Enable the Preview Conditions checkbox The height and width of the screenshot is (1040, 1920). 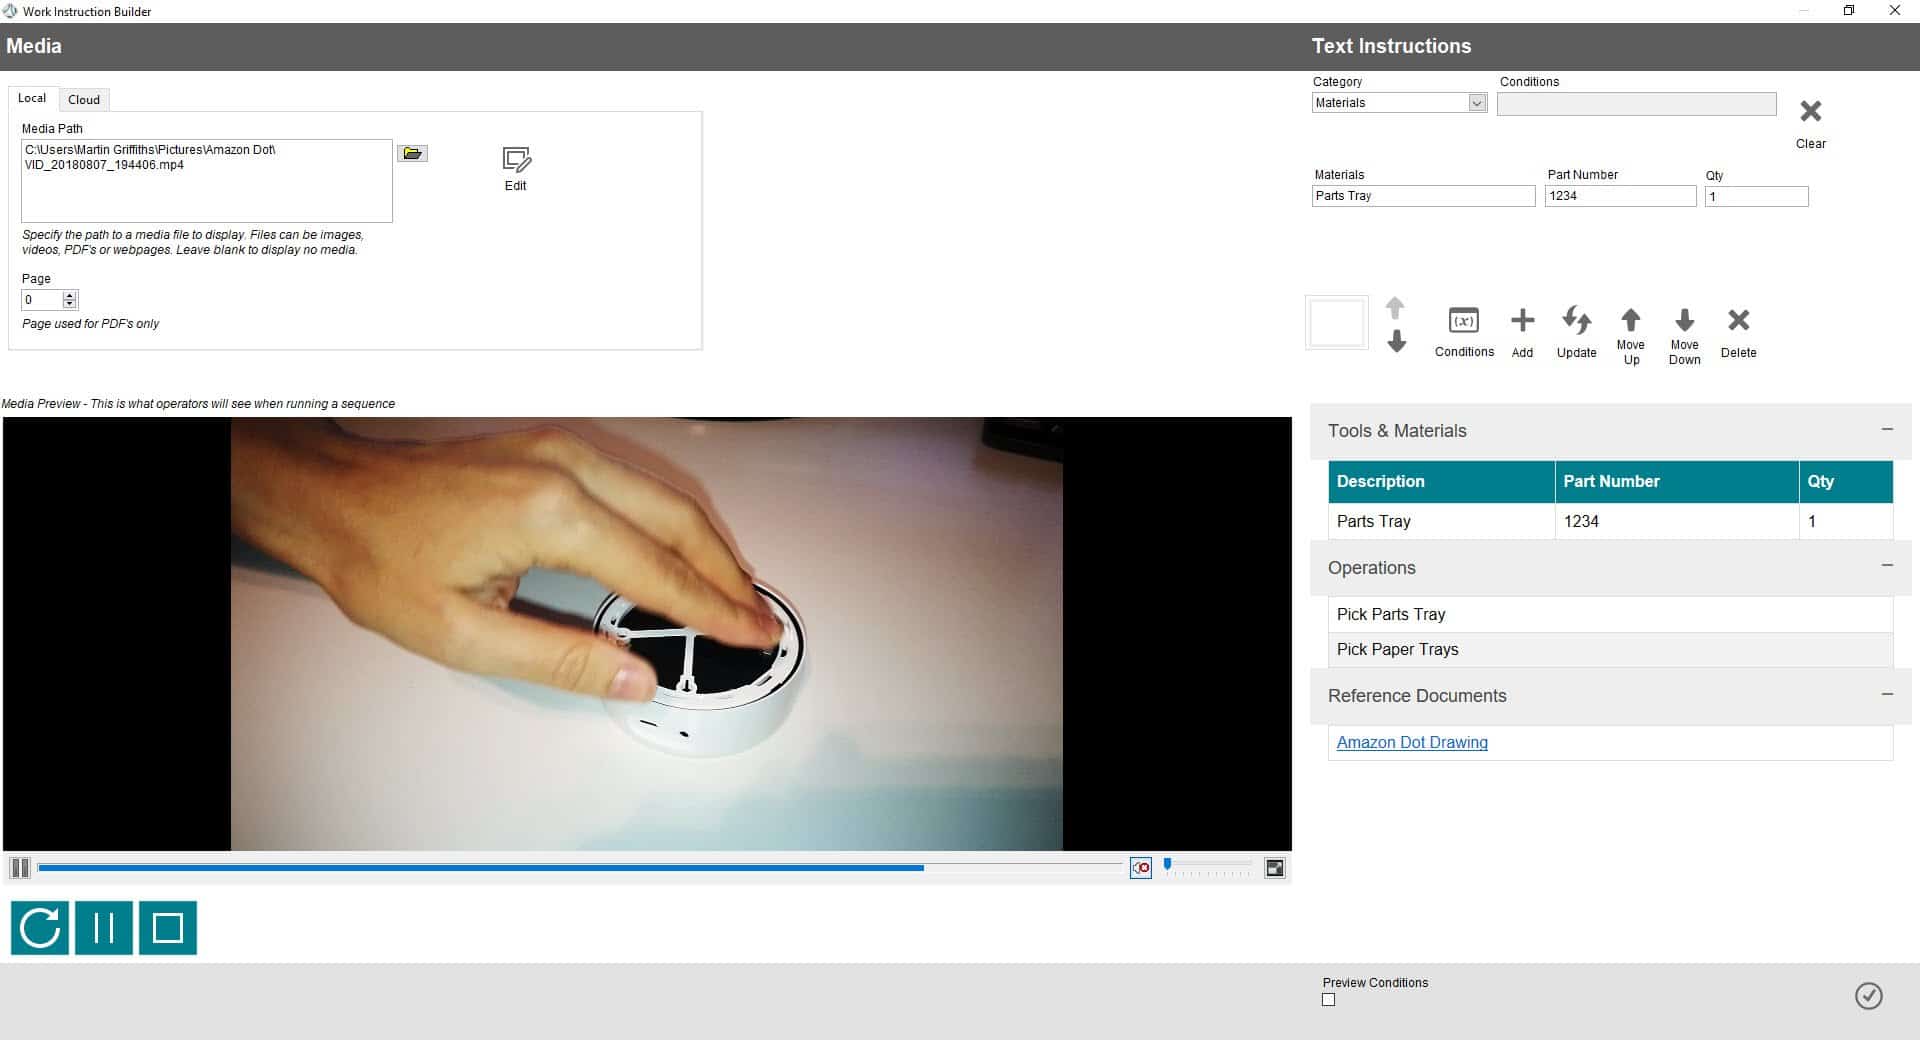coord(1328,1000)
